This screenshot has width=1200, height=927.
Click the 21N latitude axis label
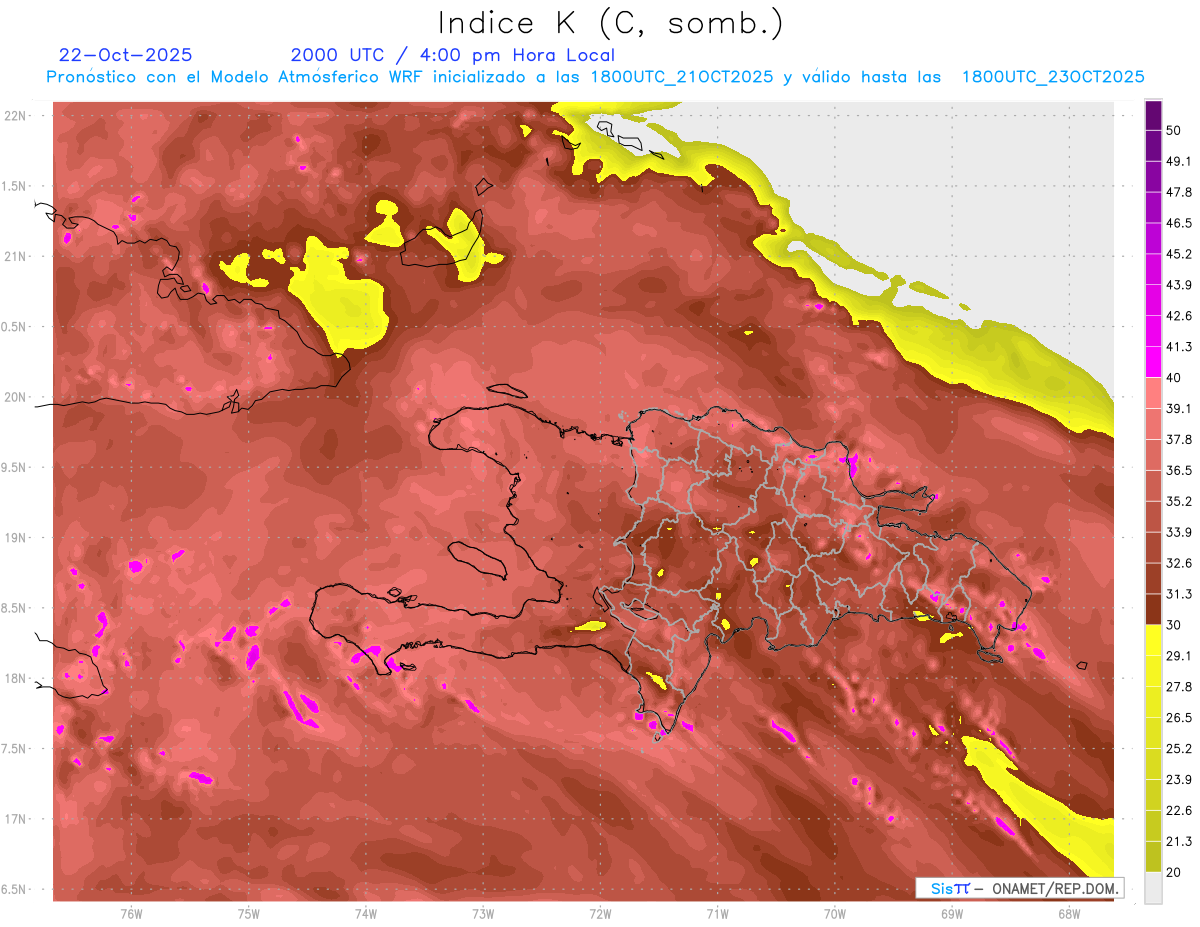[16, 256]
